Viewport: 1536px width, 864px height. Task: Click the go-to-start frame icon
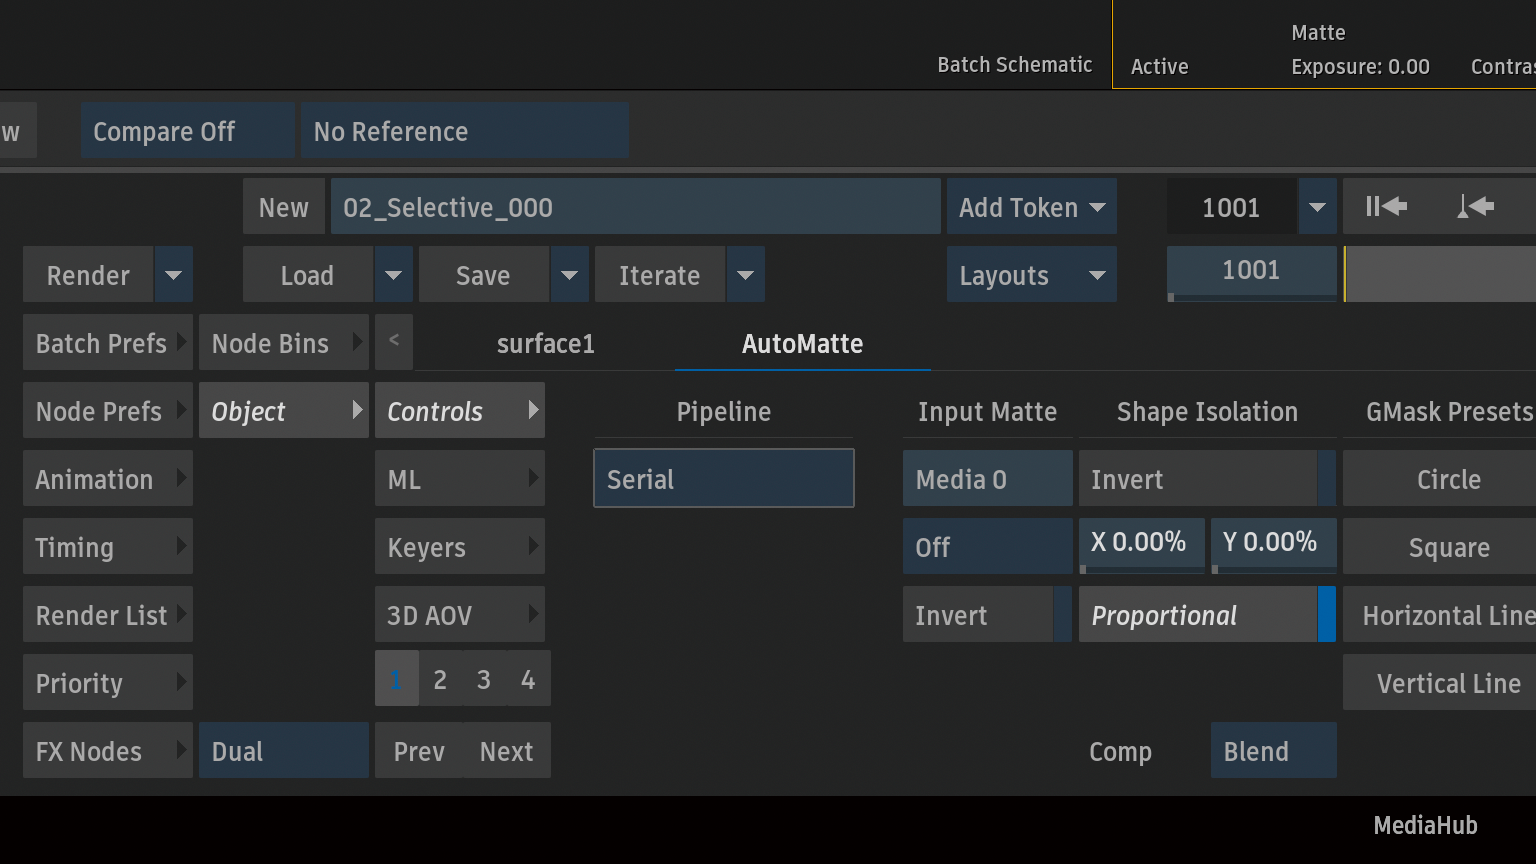[1386, 207]
